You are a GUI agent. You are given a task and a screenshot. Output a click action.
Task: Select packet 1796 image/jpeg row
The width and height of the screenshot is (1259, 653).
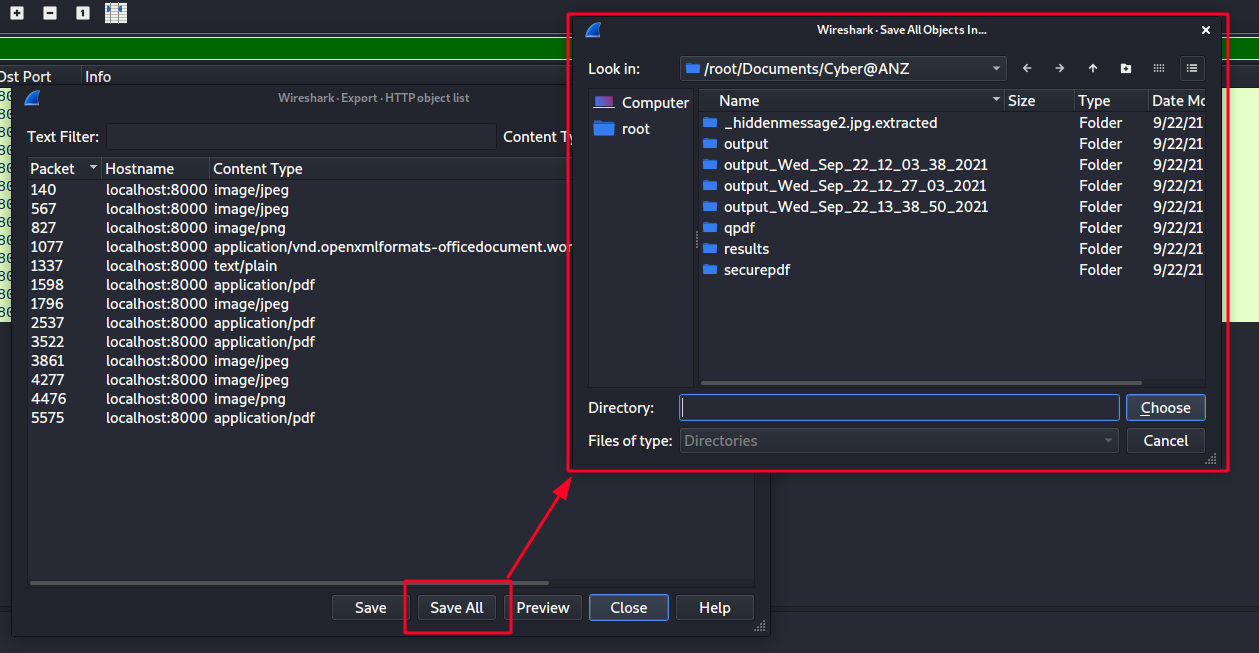point(299,303)
